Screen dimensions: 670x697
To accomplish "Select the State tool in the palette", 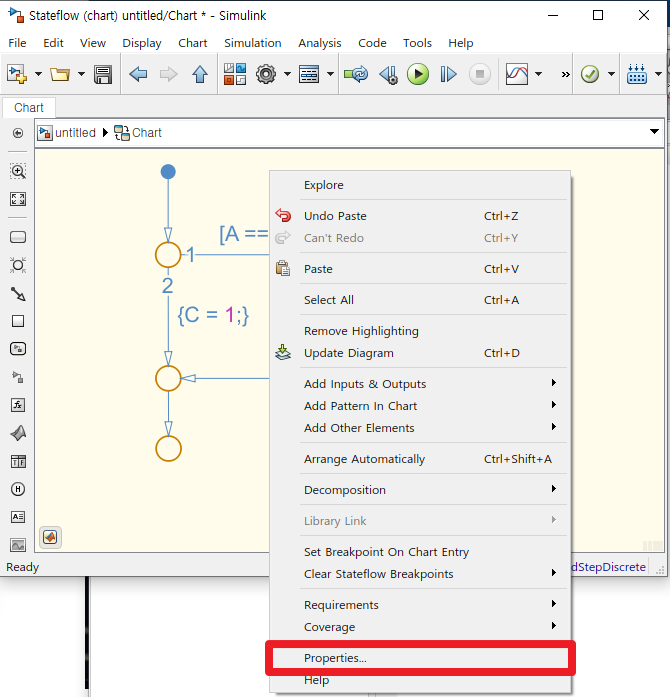I will click(18, 237).
